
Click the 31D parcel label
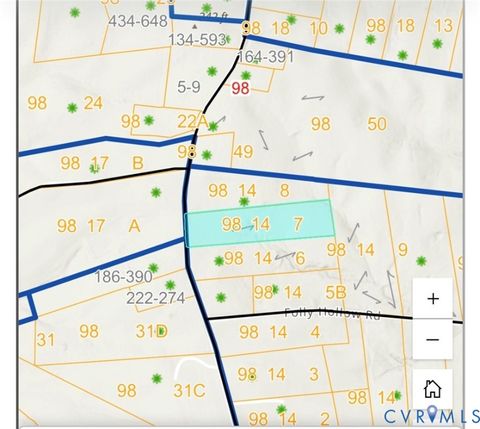click(x=152, y=331)
